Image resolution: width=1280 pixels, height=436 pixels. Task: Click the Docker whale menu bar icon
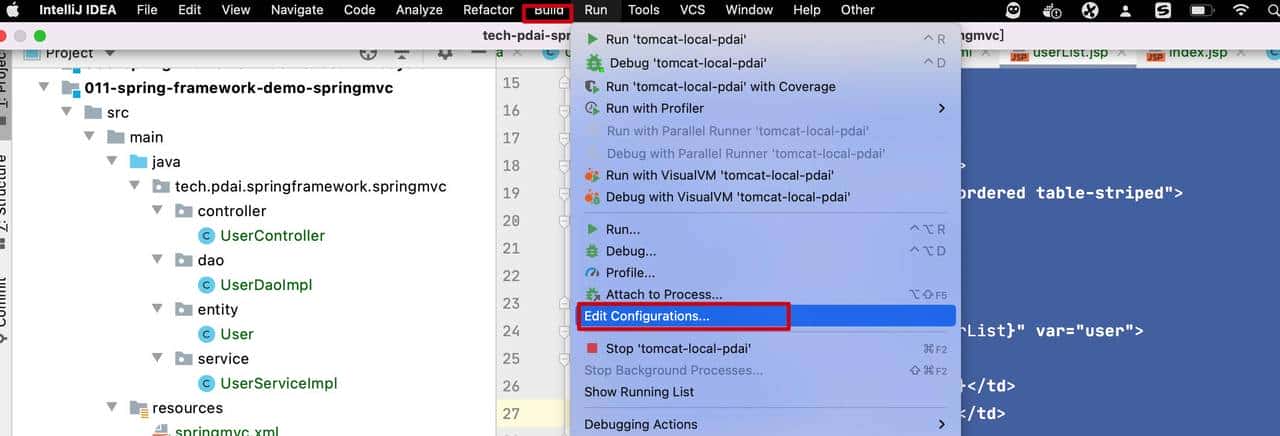(x=1051, y=11)
